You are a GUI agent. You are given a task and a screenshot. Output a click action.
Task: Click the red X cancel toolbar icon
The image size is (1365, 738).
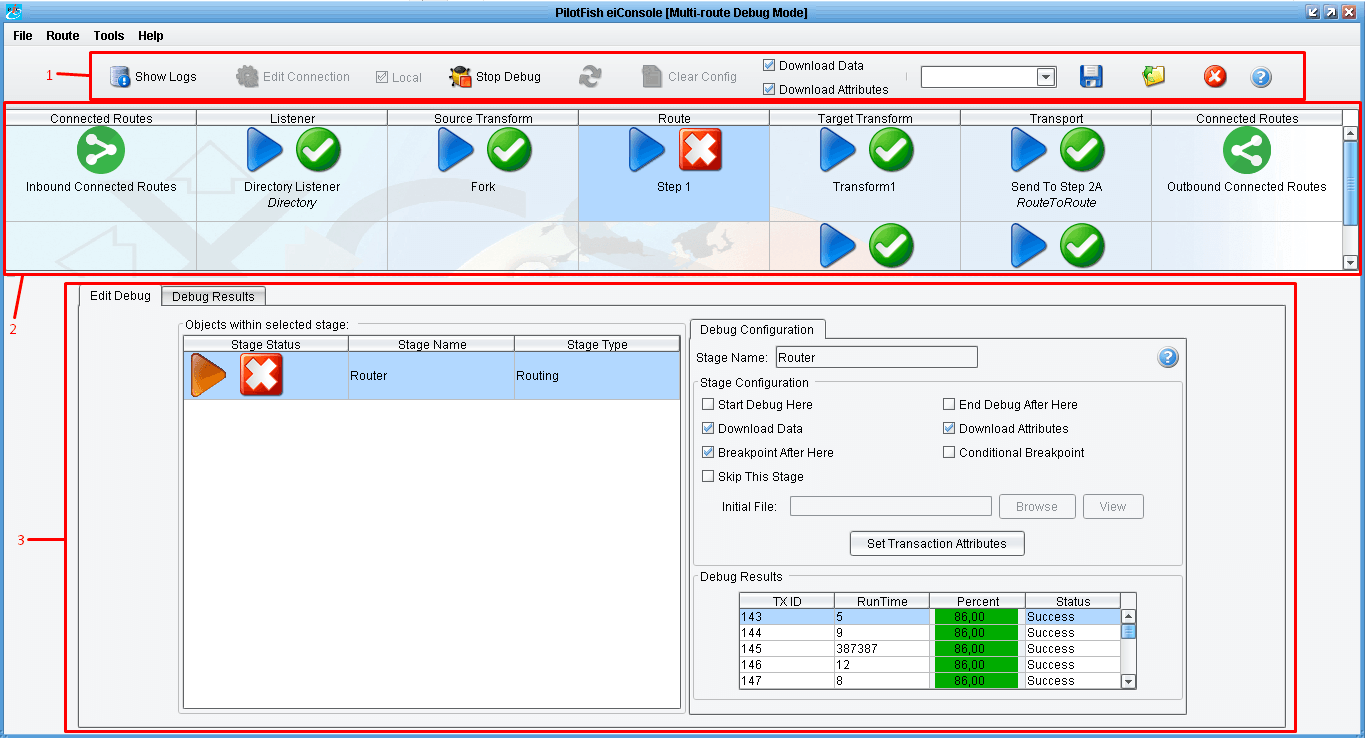point(1215,77)
